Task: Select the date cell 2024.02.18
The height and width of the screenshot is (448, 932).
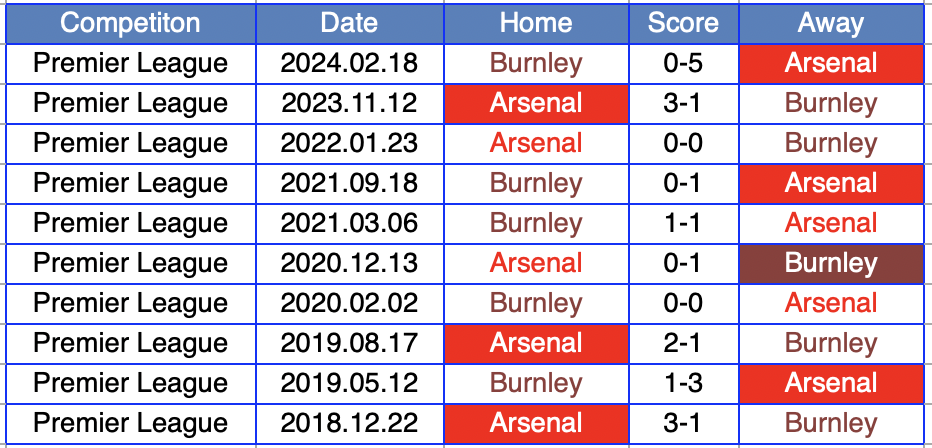Action: [349, 63]
